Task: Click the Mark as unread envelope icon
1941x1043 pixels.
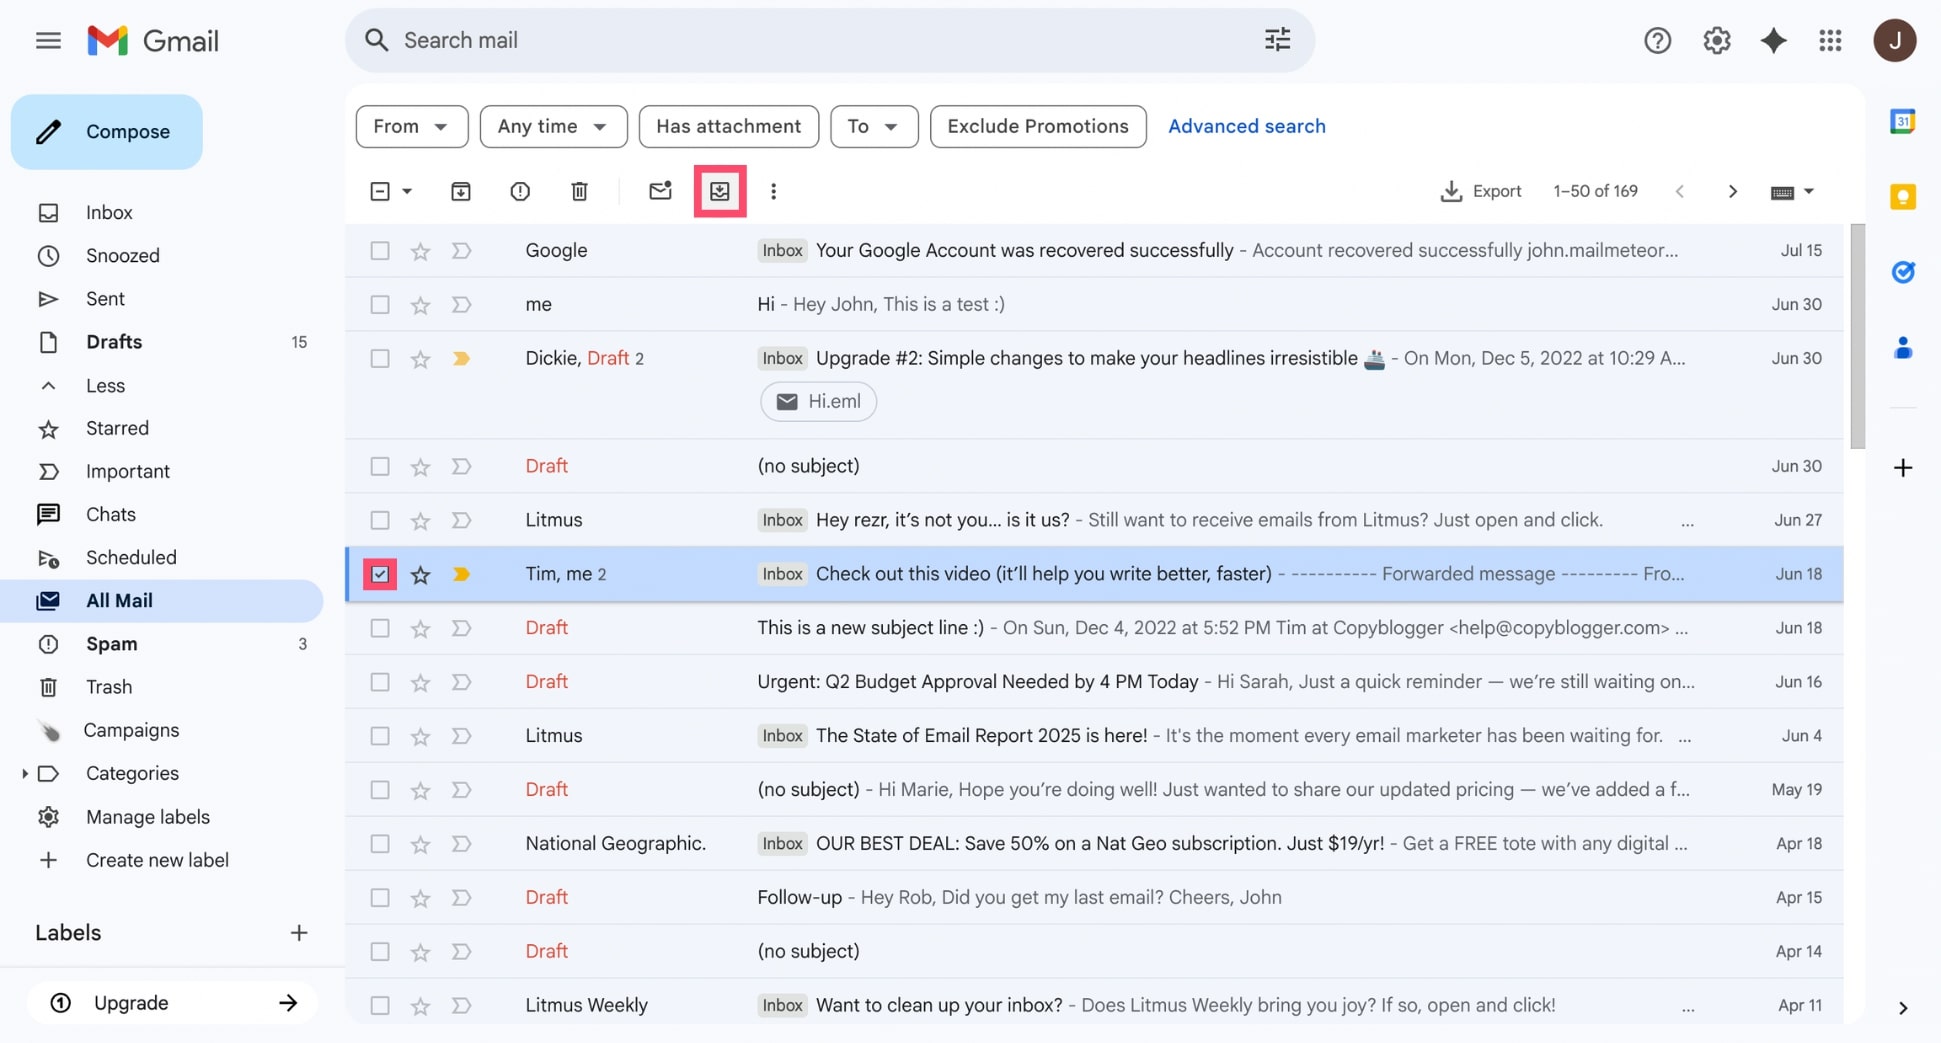Action: [x=660, y=191]
